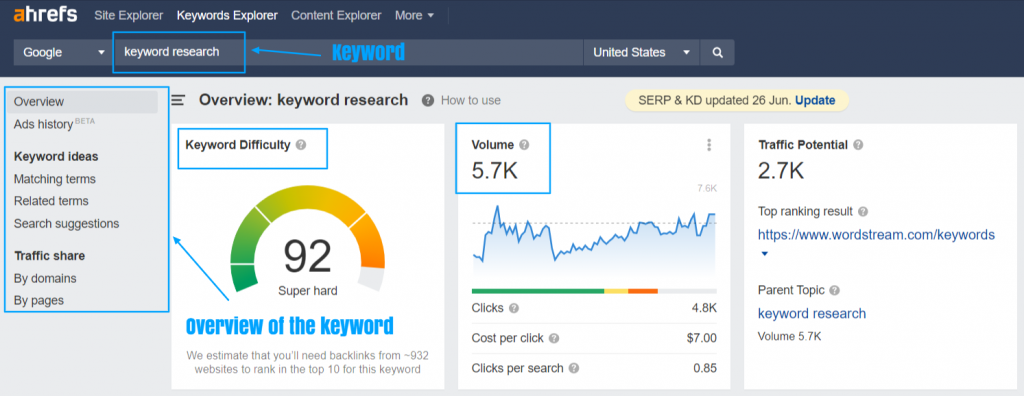Open Keywords Explorer tab
This screenshot has height=396, width=1024.
point(227,15)
